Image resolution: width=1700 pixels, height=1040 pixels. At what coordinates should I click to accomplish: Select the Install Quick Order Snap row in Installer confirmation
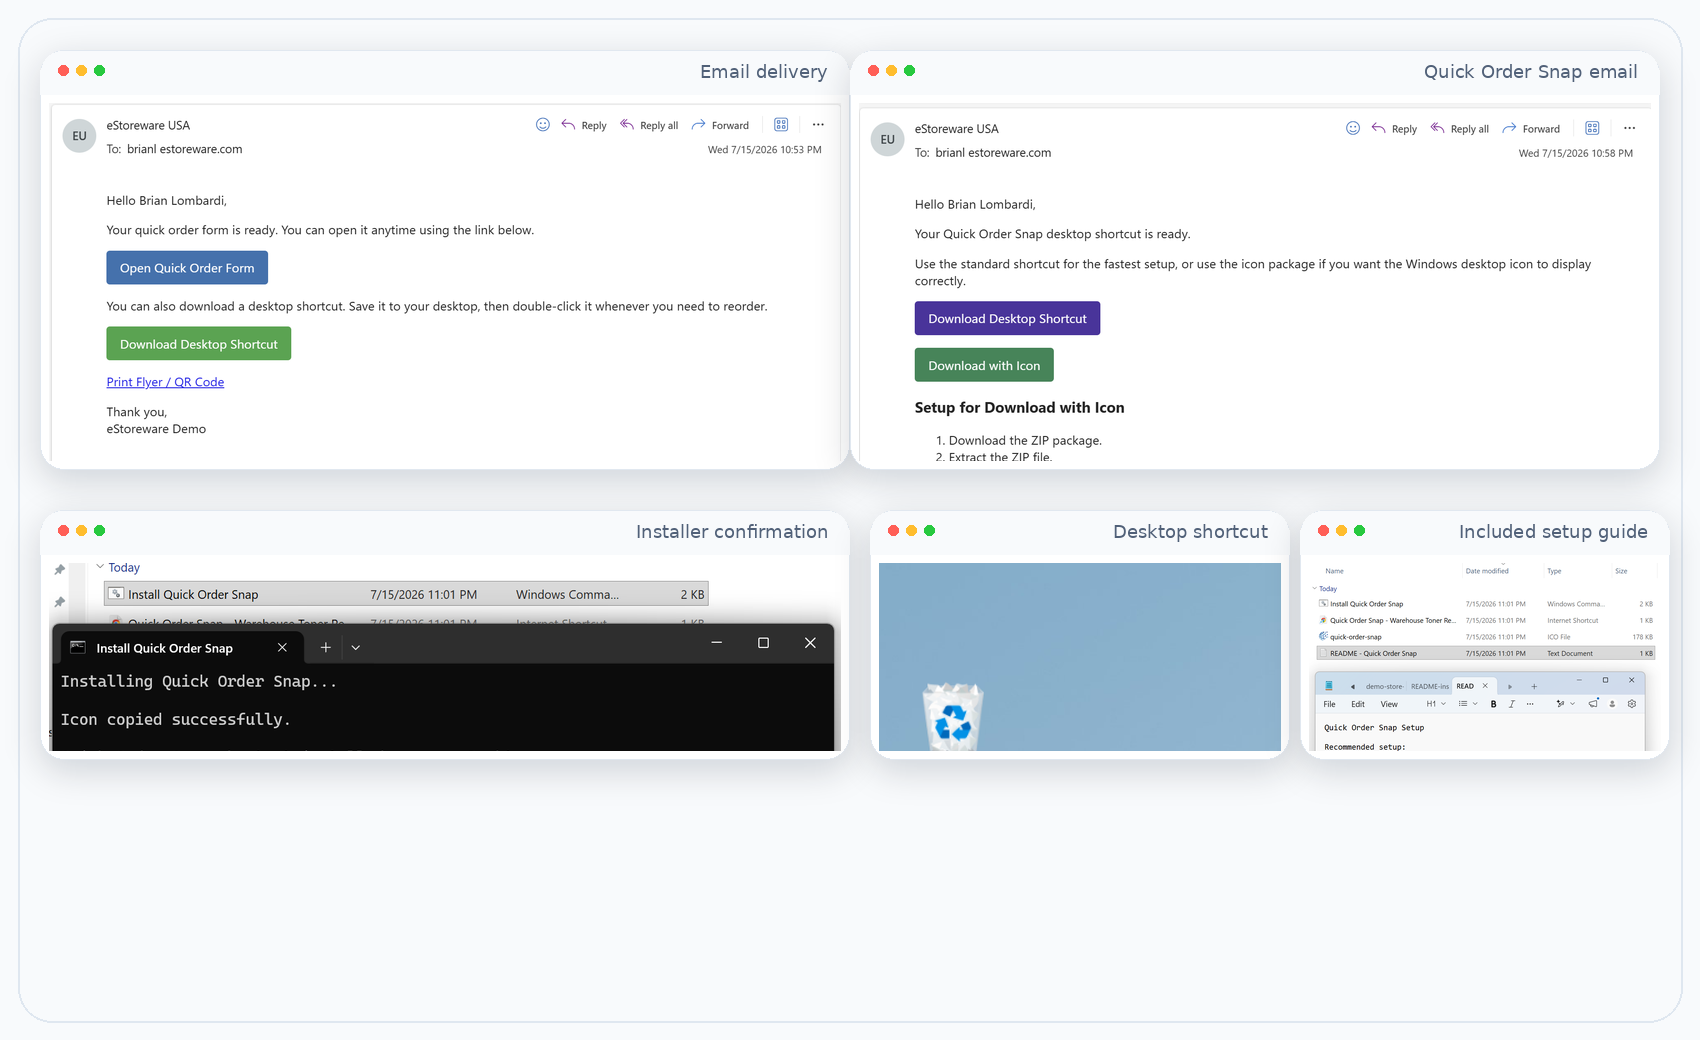406,594
